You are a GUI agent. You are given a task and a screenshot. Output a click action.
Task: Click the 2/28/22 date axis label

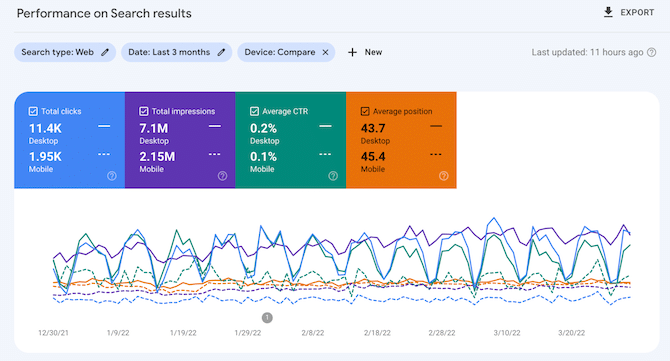tap(442, 333)
